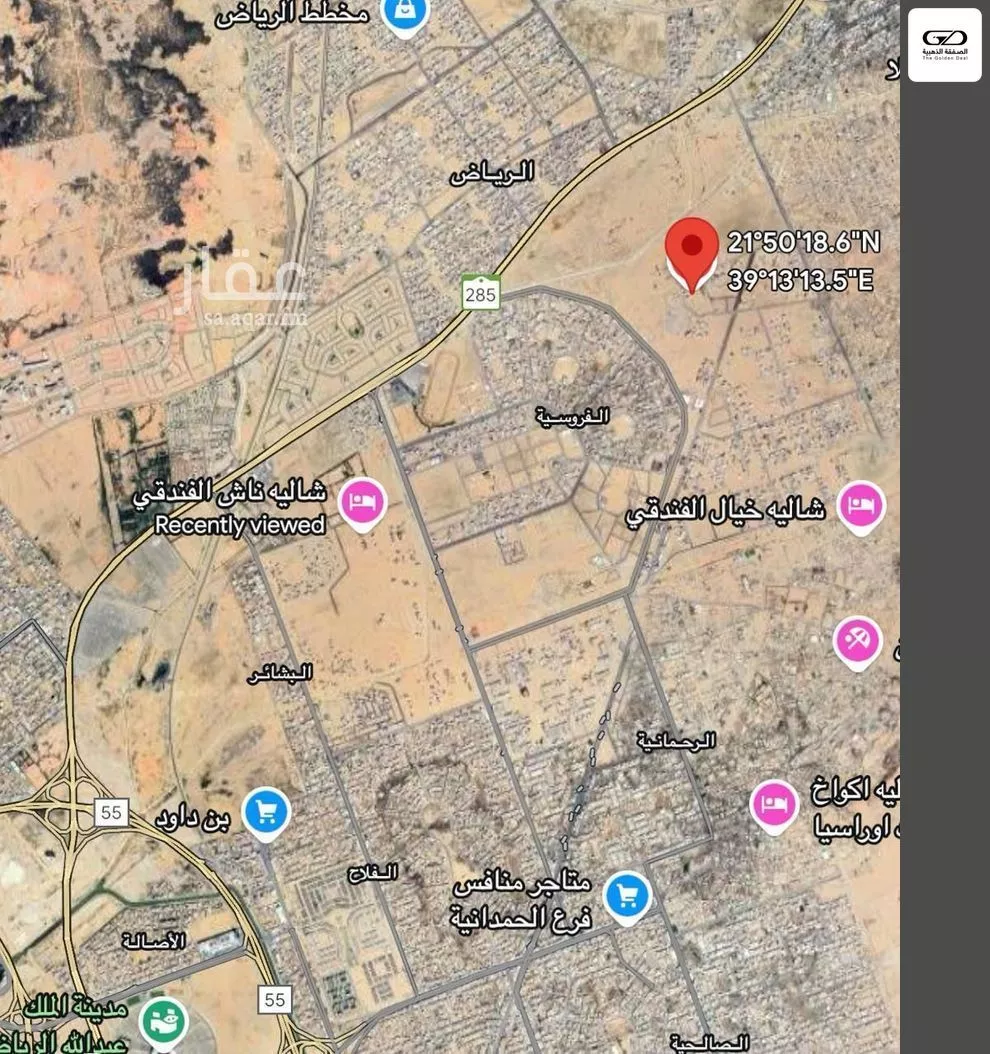The height and width of the screenshot is (1054, 990).
Task: Click the الرياض neighborhood label
Action: pos(492,172)
